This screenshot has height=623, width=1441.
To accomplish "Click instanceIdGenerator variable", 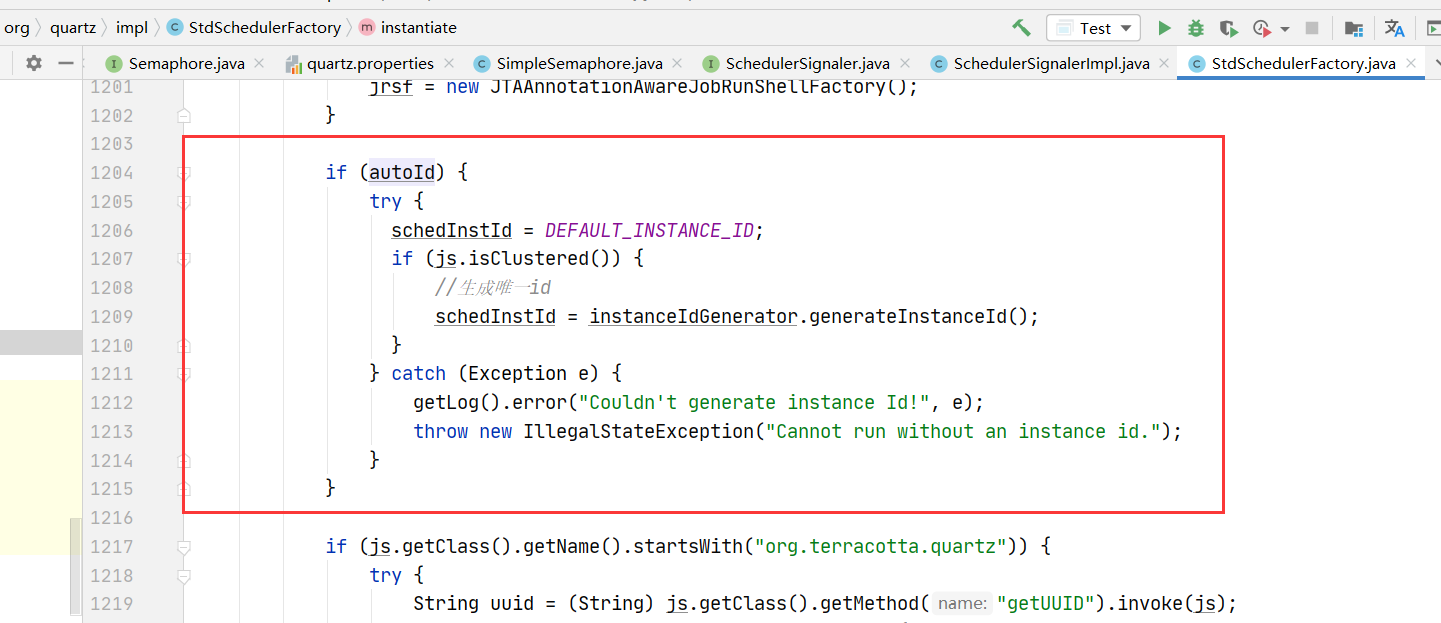I will [693, 317].
